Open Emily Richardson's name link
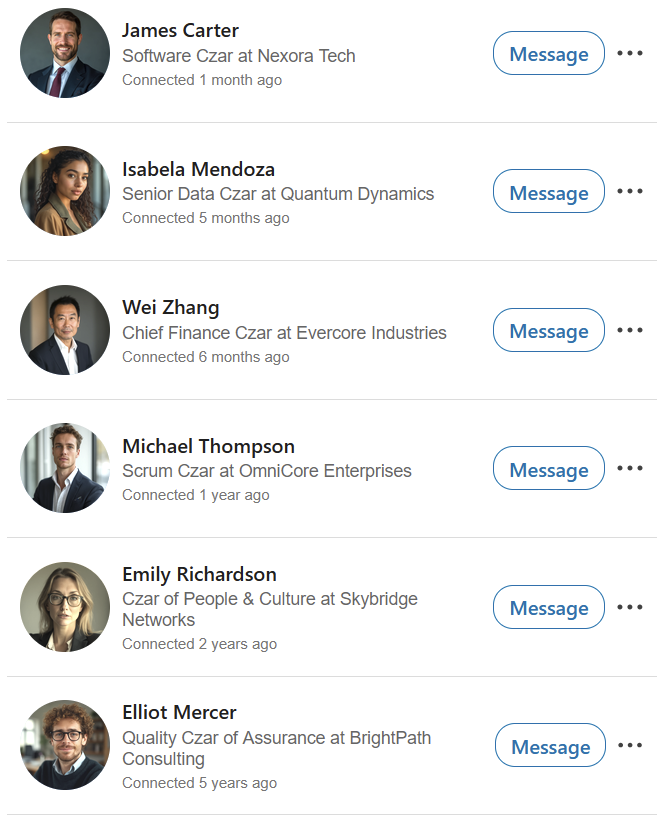Screen dimensions: 668x818 point(199,574)
